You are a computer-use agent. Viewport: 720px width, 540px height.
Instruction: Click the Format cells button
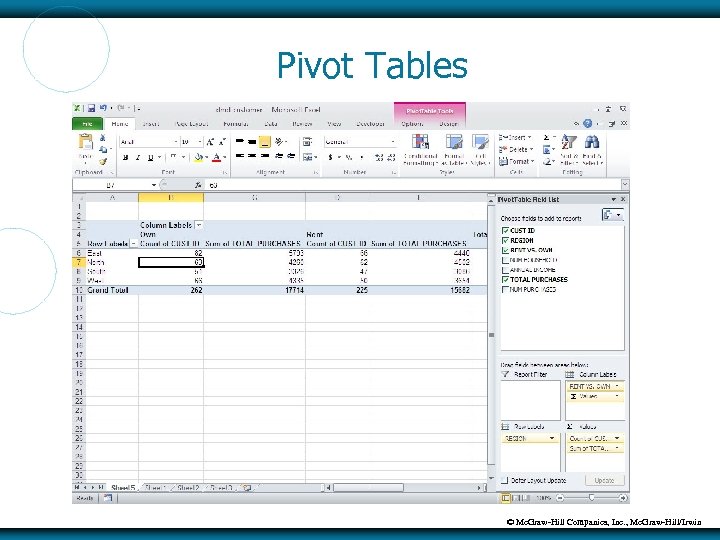[x=517, y=161]
